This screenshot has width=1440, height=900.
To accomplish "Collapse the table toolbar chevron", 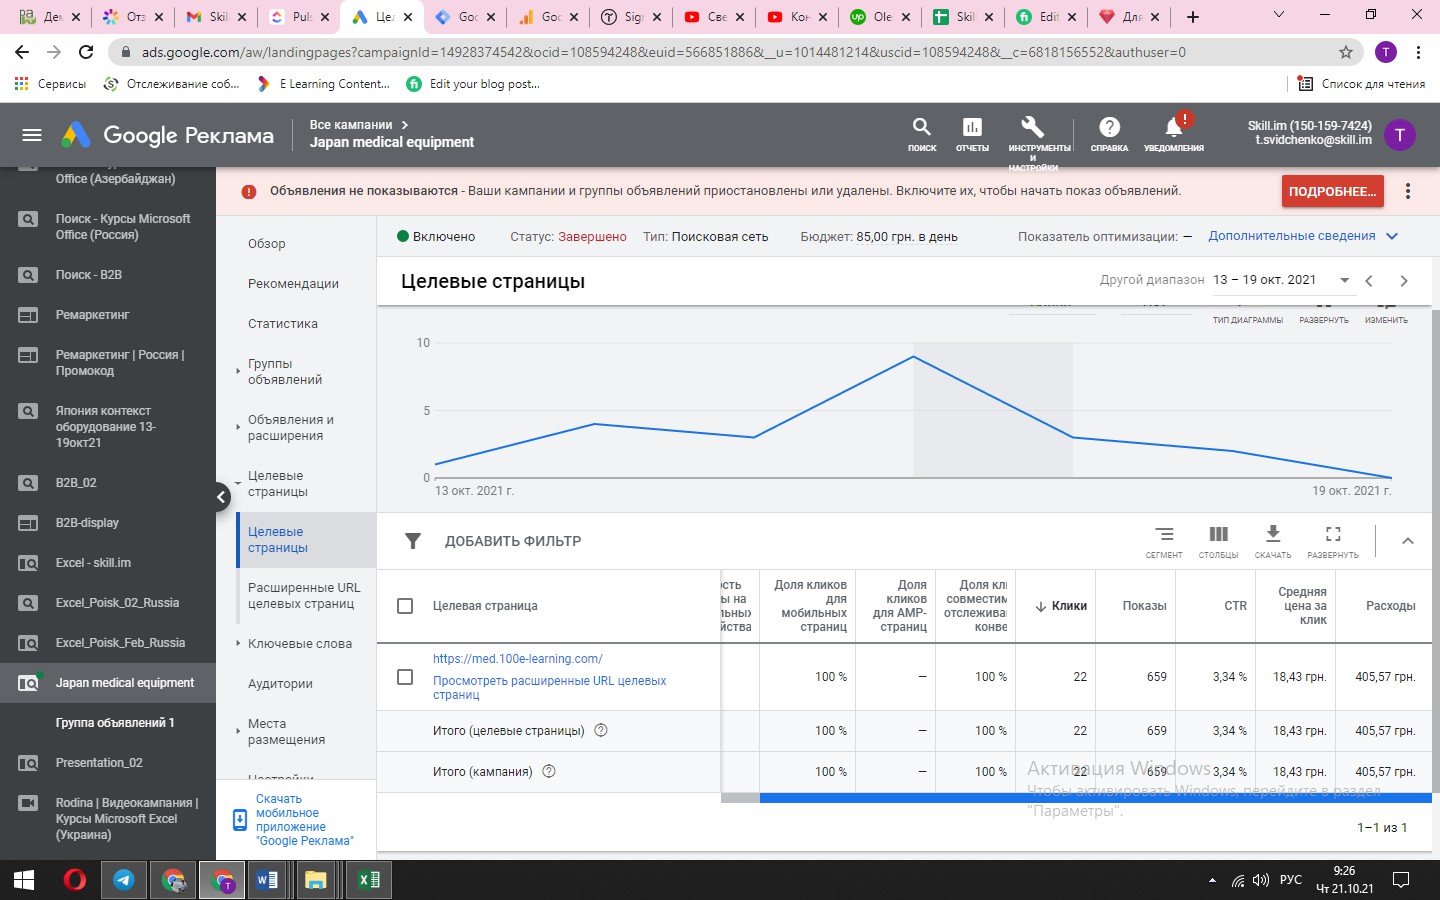I will 1407,541.
